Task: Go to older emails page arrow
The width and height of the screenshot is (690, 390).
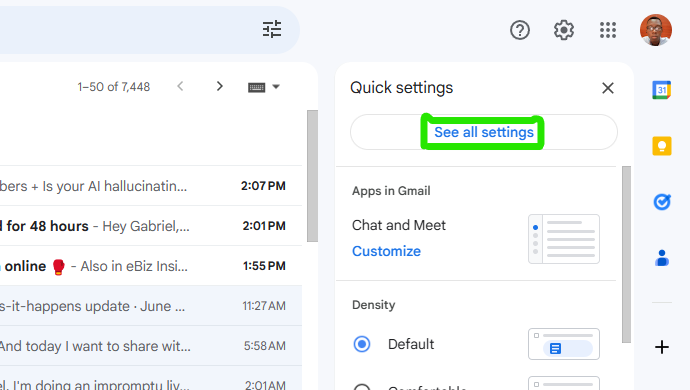Action: tap(220, 86)
